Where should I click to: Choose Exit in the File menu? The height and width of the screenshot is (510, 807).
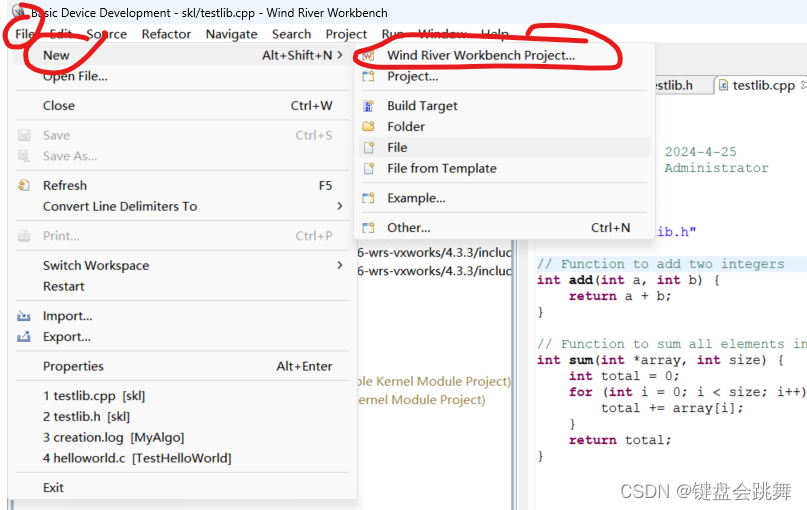coord(53,487)
